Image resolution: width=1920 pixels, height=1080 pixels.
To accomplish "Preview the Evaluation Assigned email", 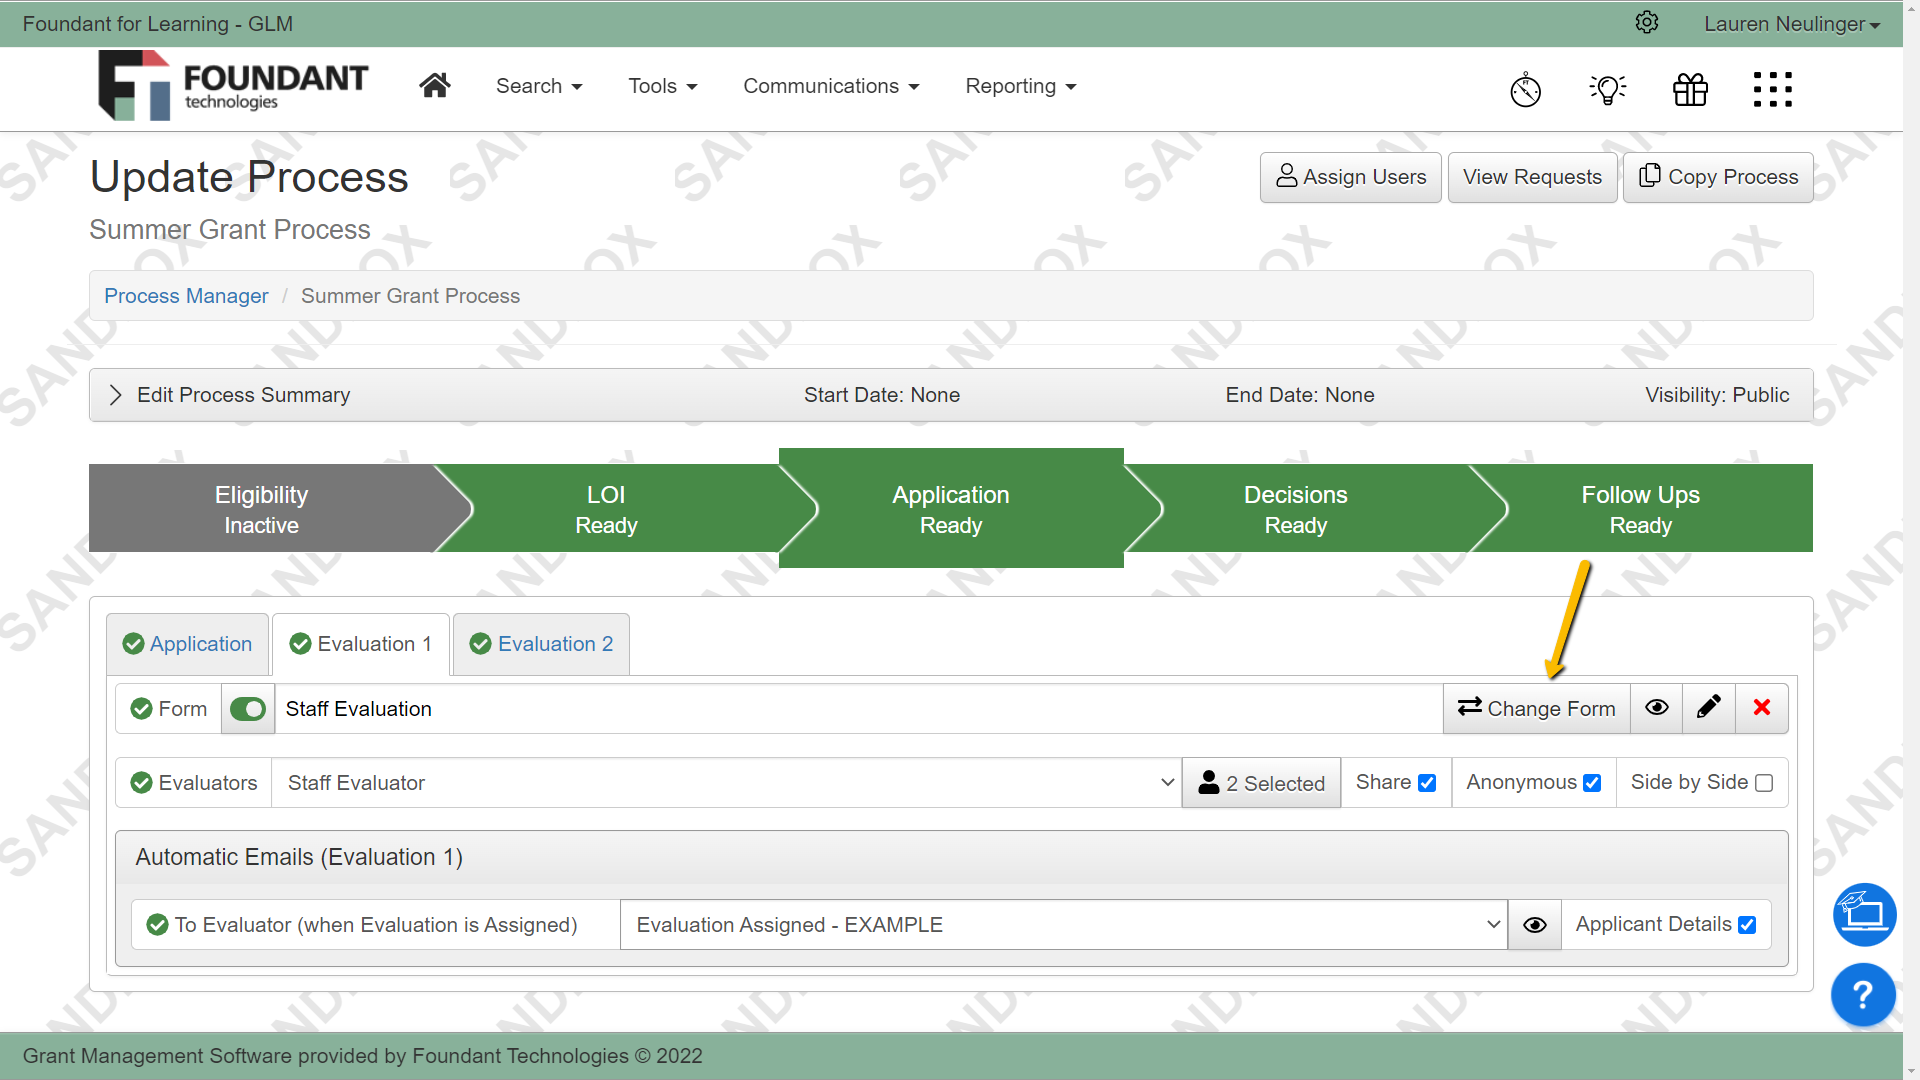I will [1533, 924].
